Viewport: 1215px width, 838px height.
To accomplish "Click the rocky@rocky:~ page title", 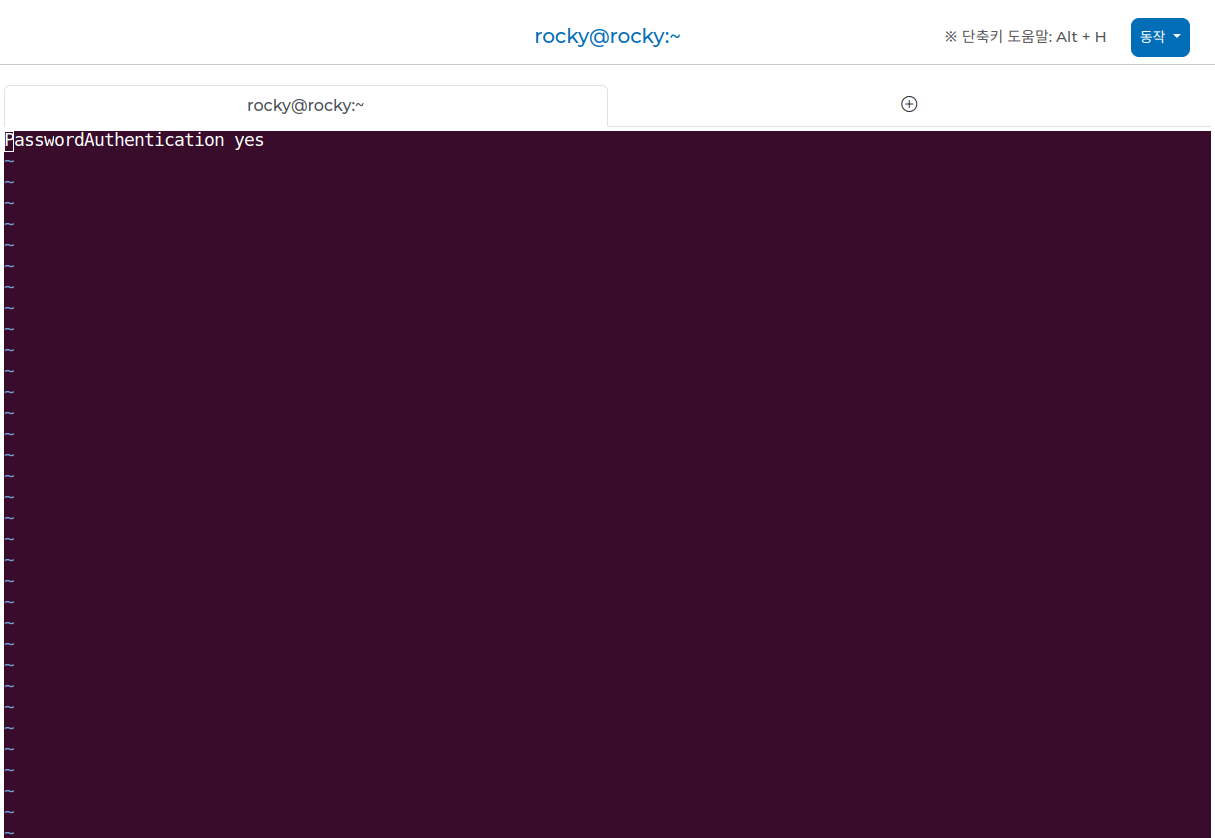I will pos(607,36).
